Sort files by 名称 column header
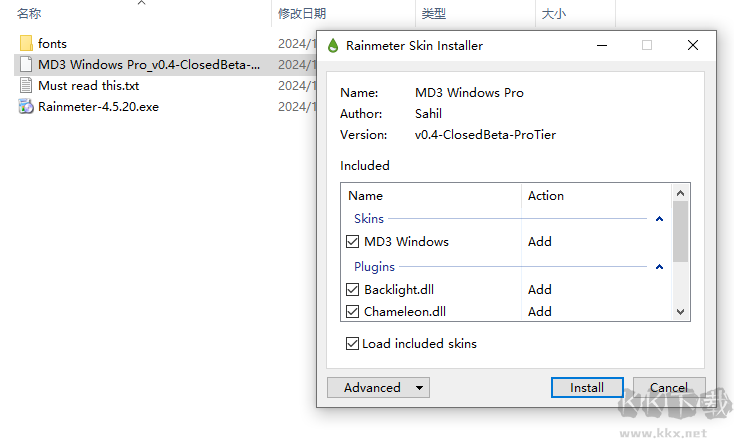The height and width of the screenshot is (440, 734). click(x=29, y=14)
